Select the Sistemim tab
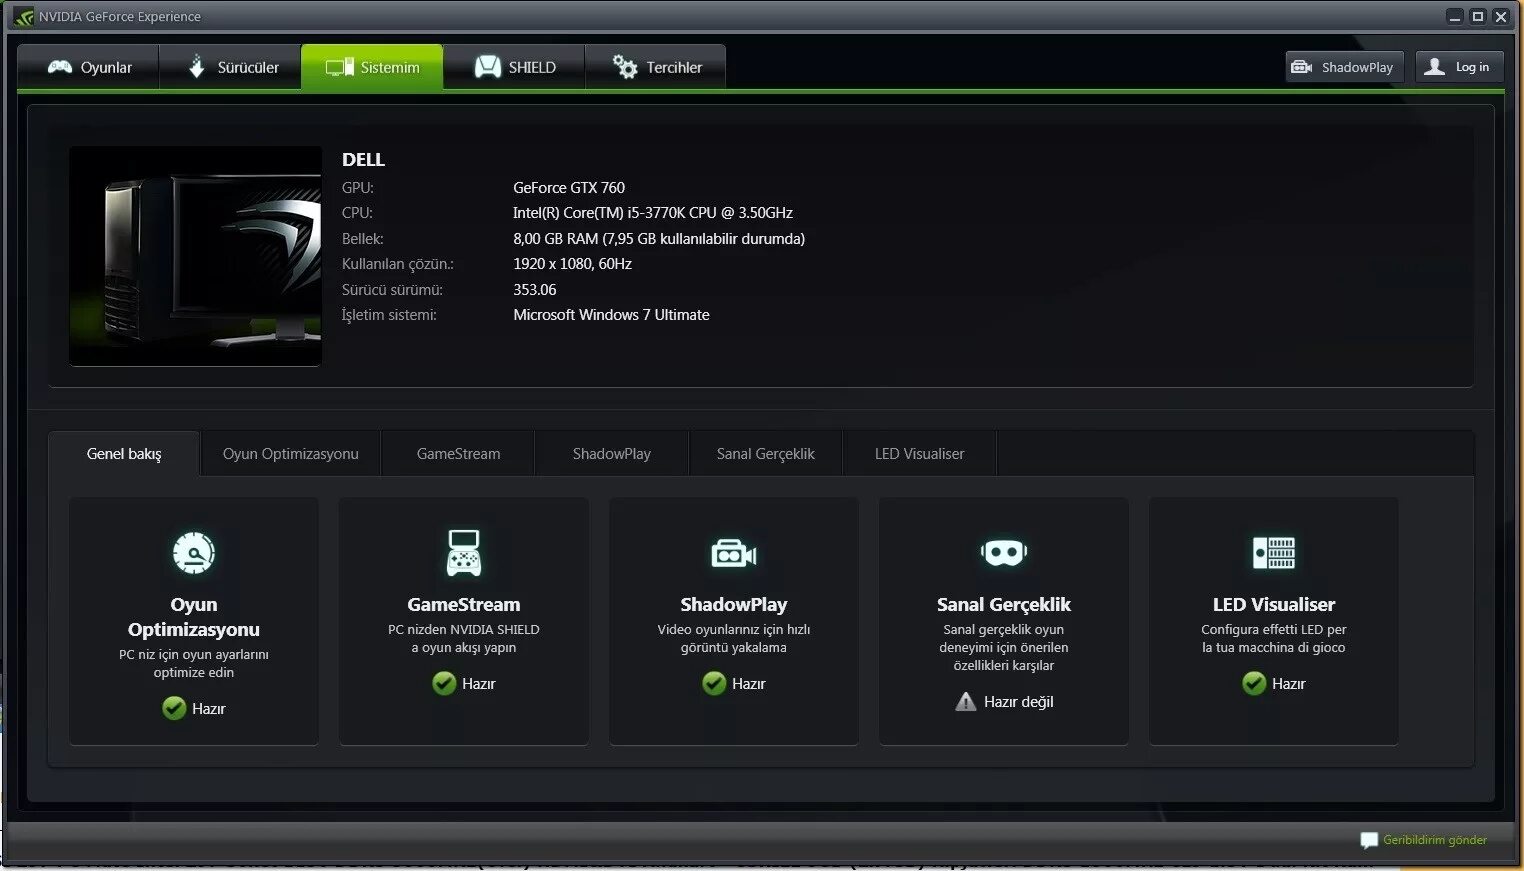 (372, 67)
